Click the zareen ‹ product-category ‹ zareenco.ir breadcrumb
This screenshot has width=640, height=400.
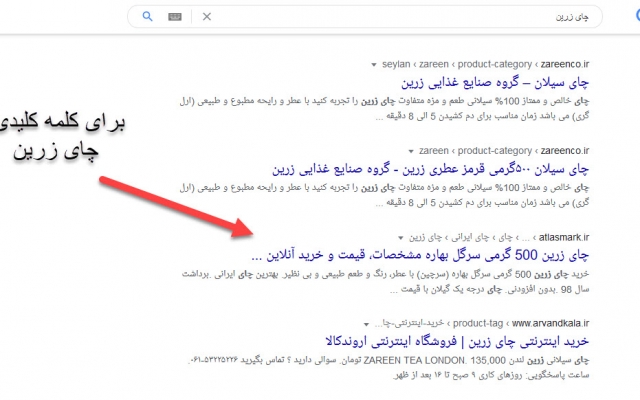504,151
